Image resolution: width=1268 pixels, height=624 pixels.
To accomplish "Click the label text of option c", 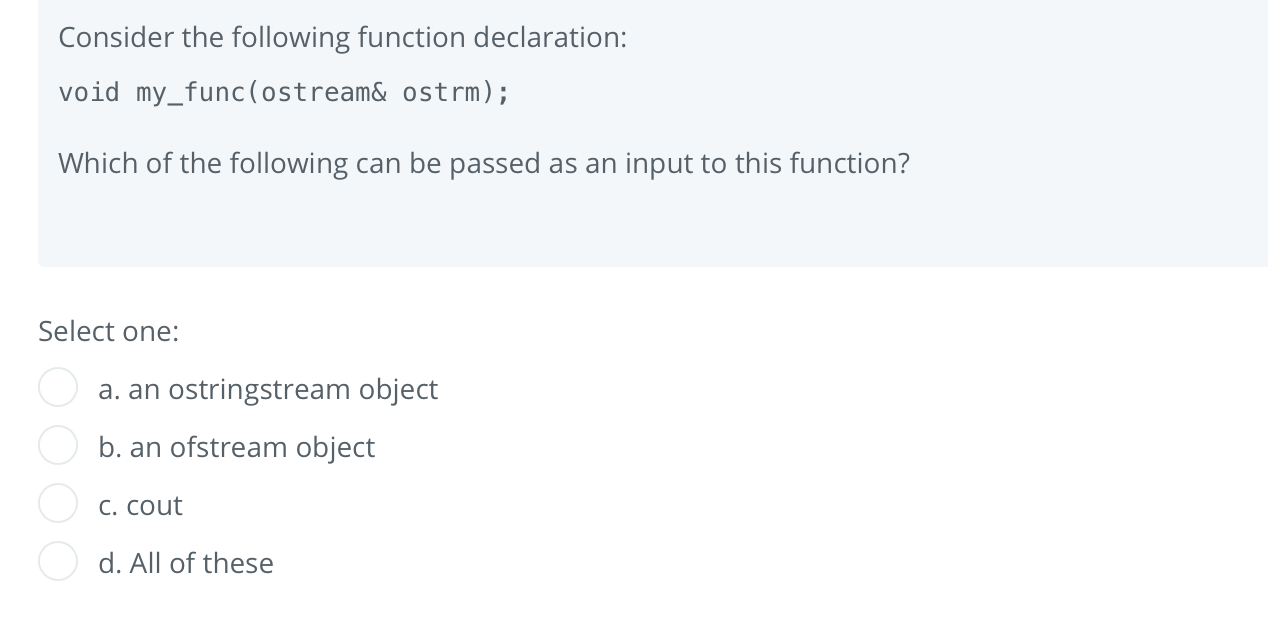I will click(140, 506).
